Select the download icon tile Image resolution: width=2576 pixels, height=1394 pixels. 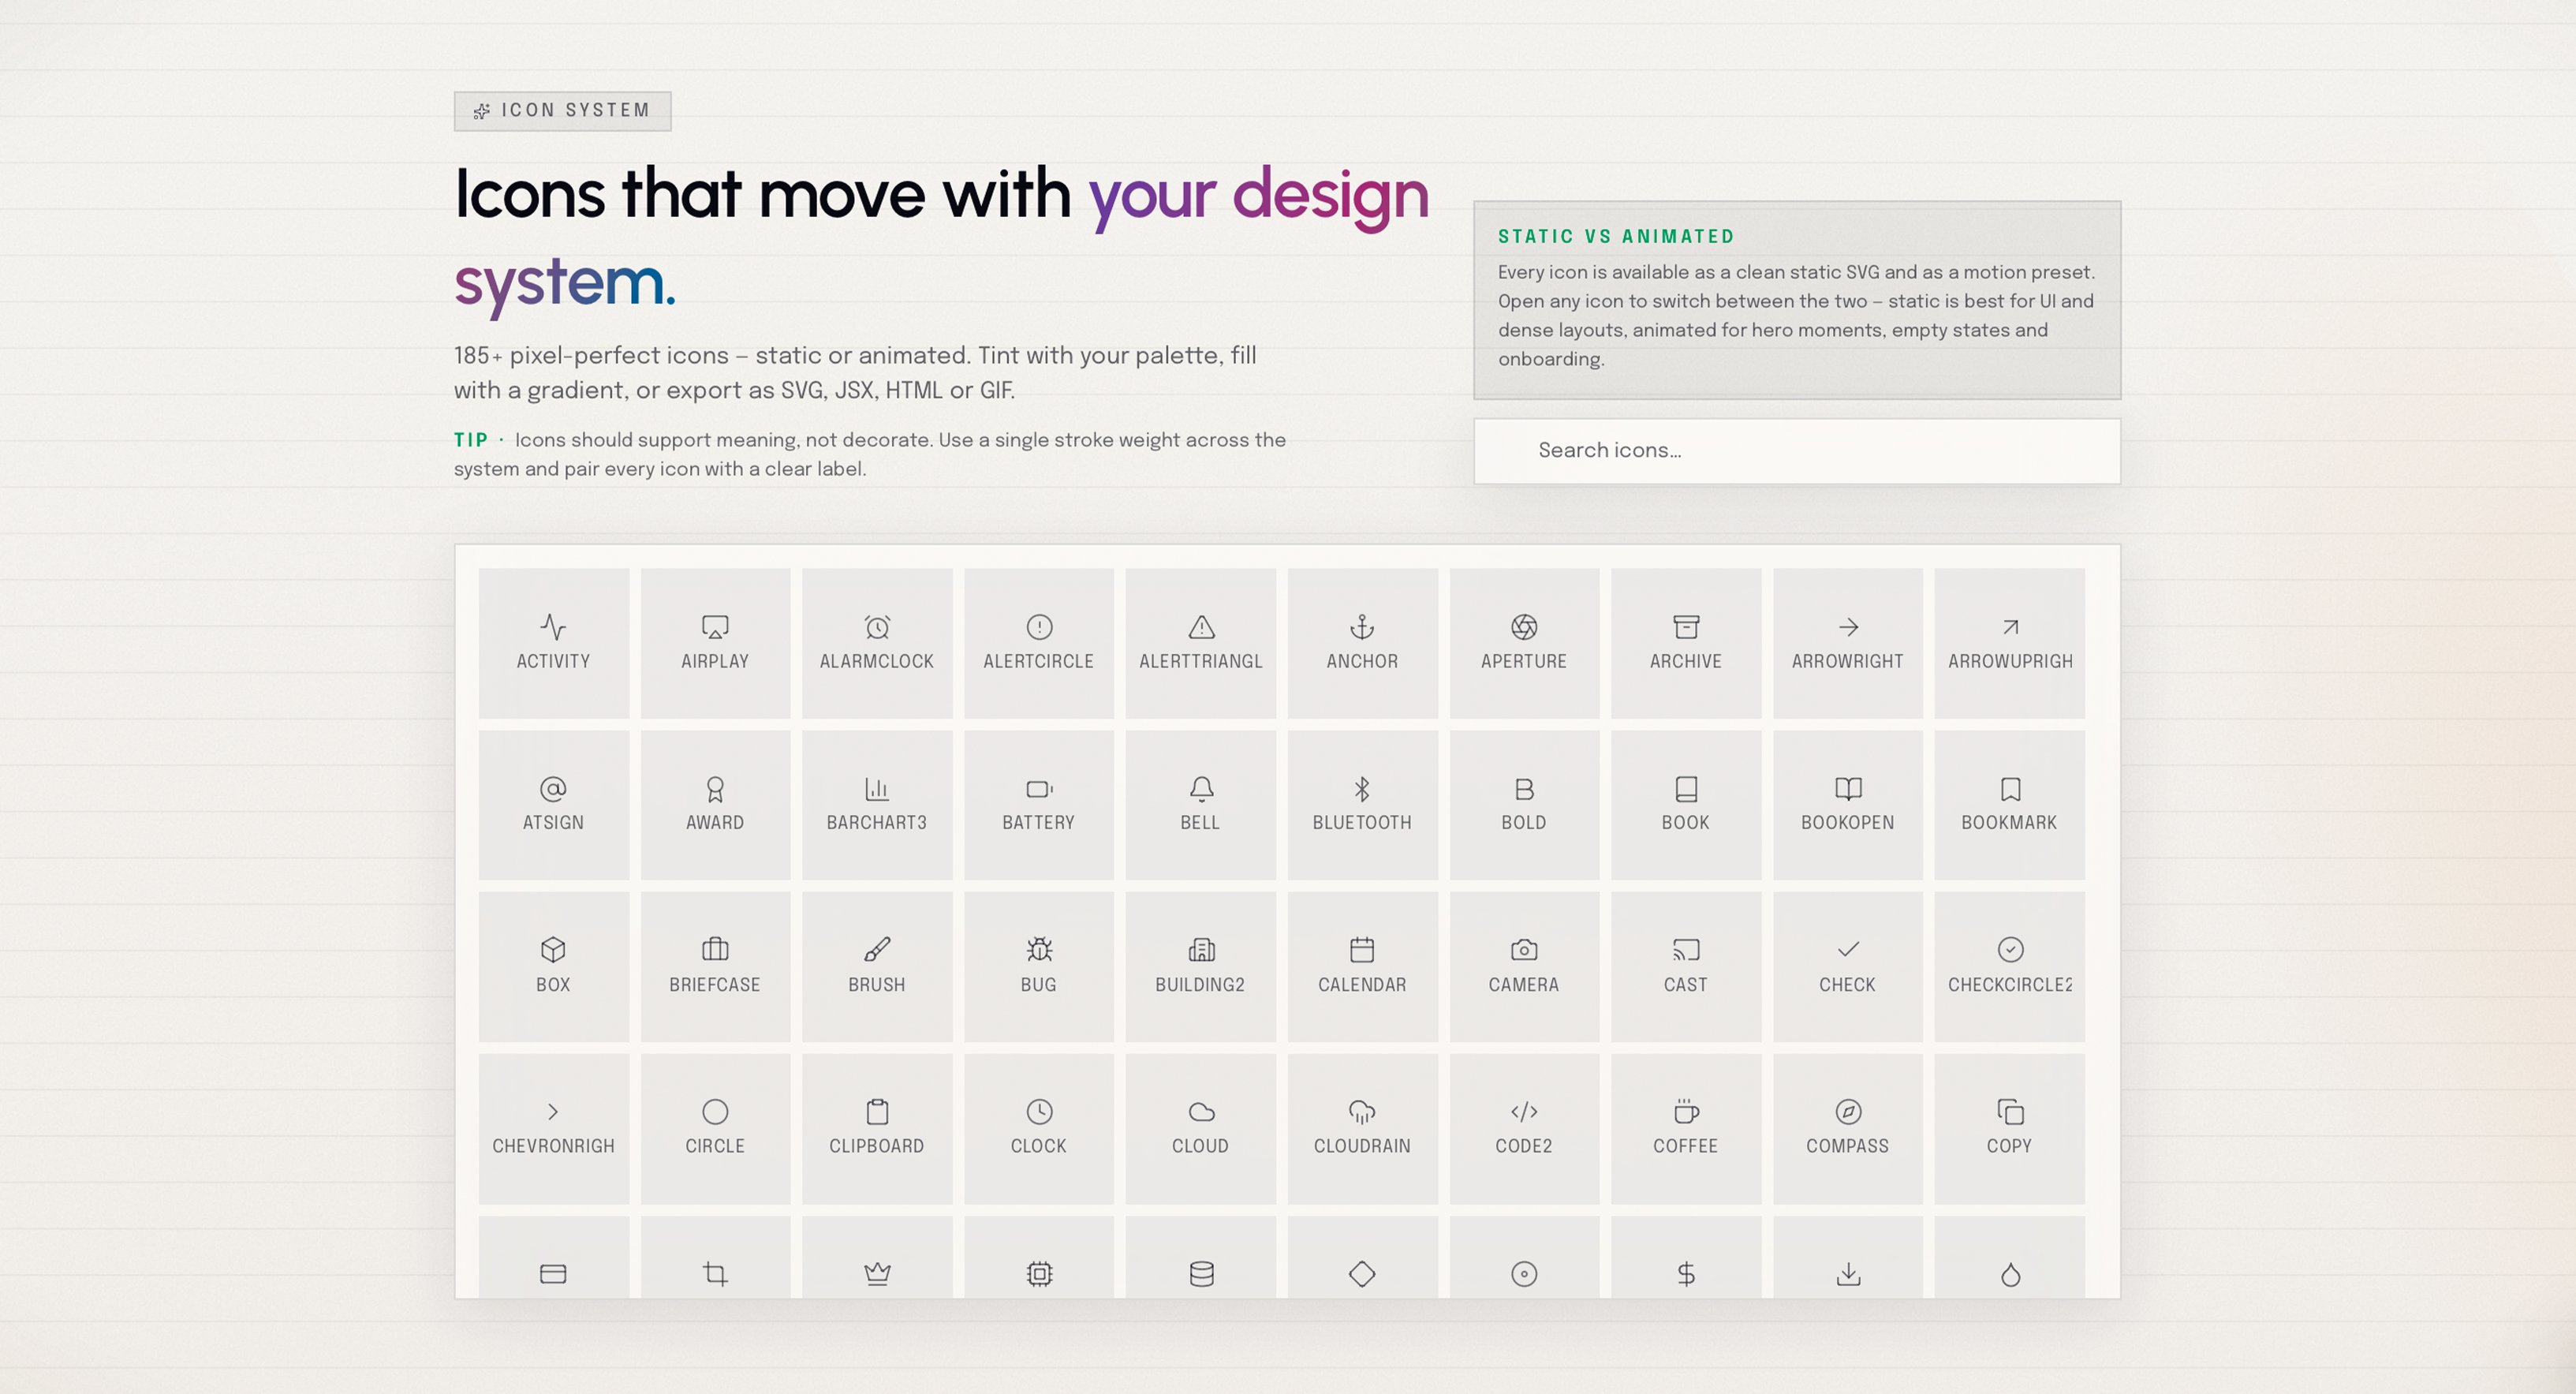pos(1848,1258)
